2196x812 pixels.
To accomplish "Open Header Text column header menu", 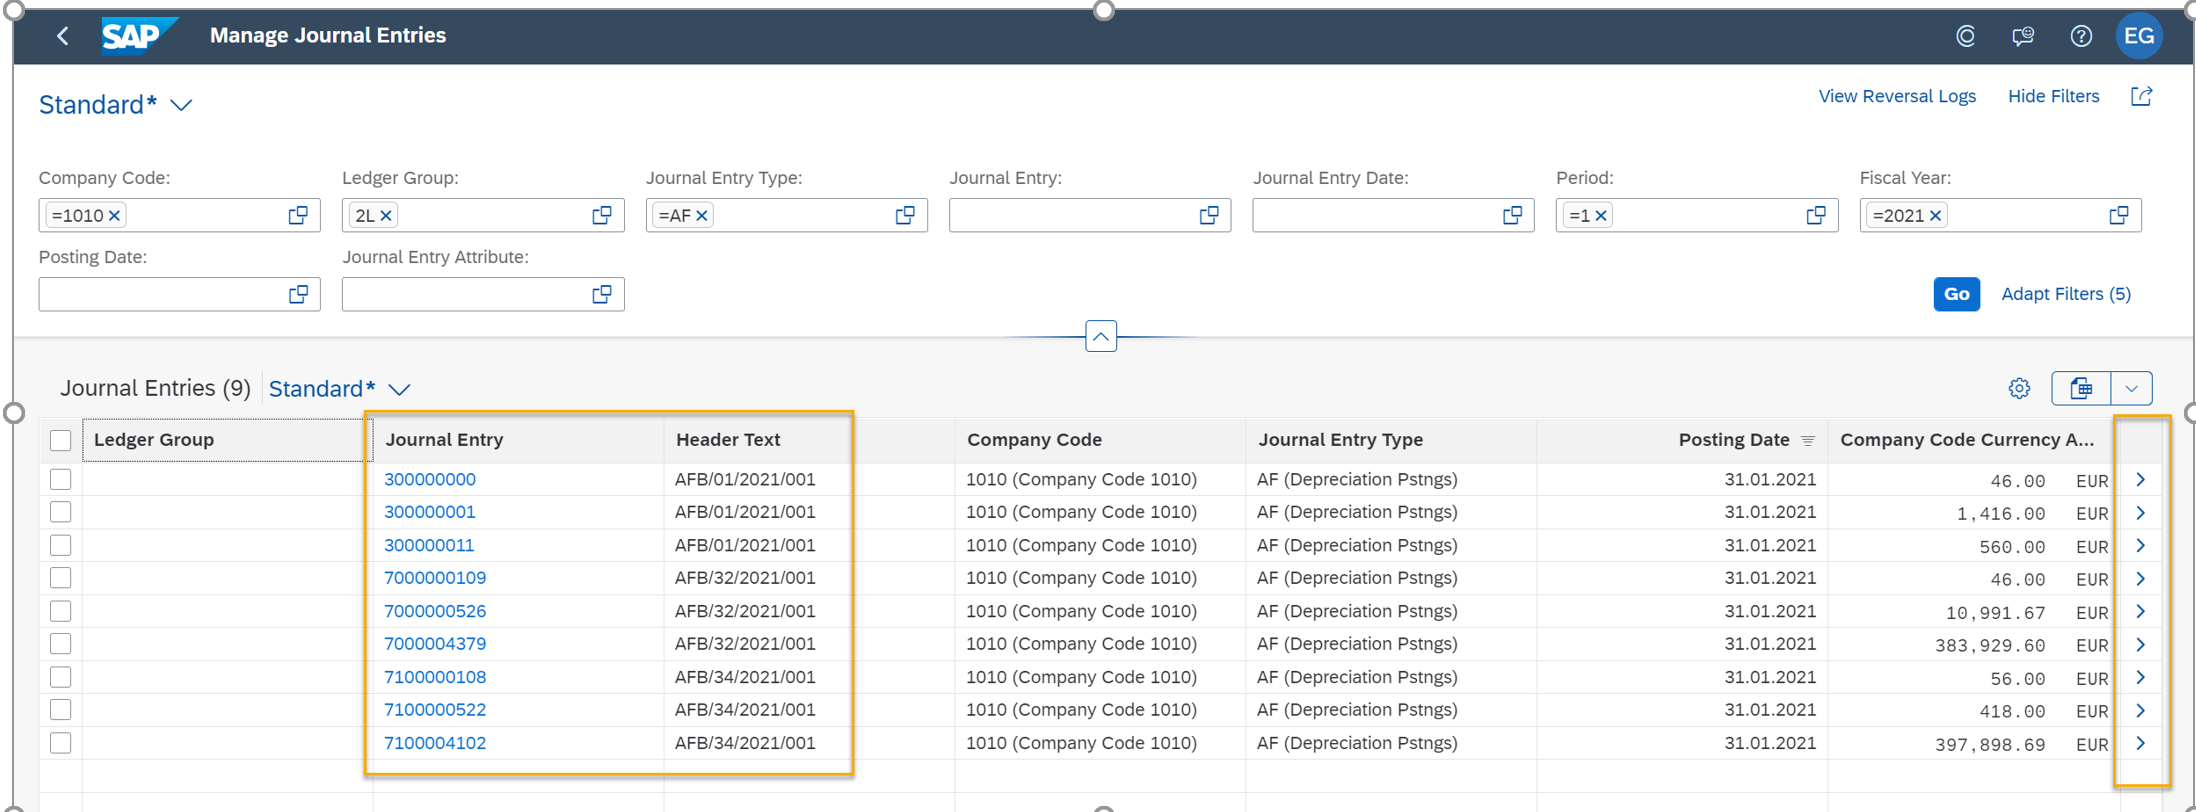I will coord(809,440).
